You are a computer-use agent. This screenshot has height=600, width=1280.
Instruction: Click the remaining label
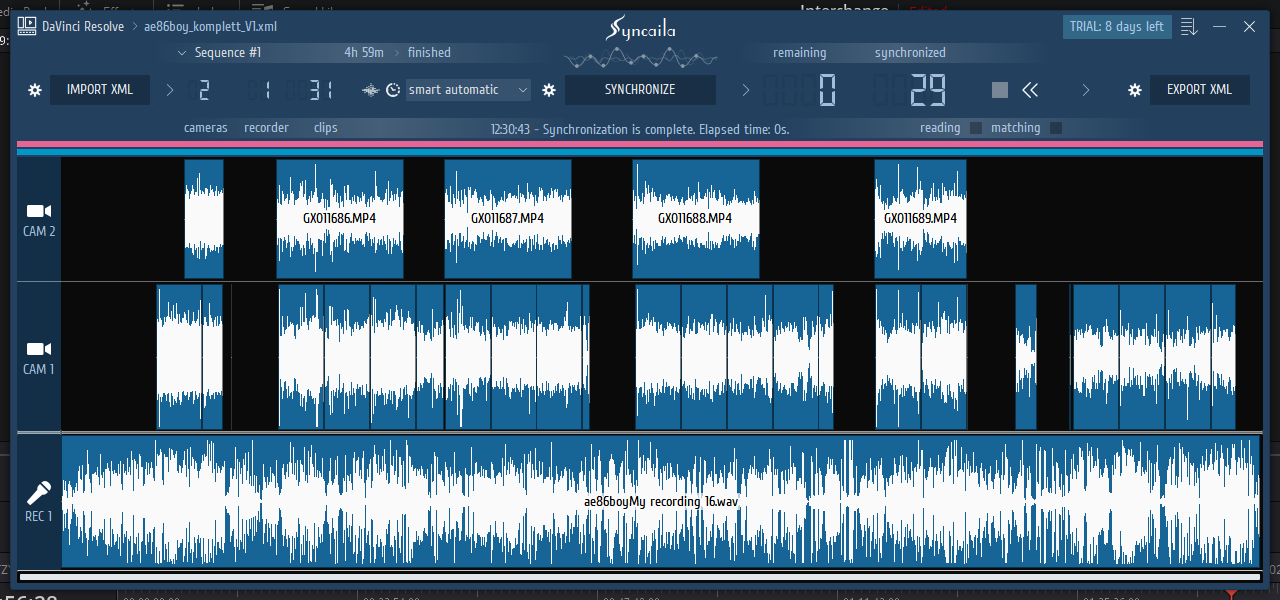[x=799, y=53]
